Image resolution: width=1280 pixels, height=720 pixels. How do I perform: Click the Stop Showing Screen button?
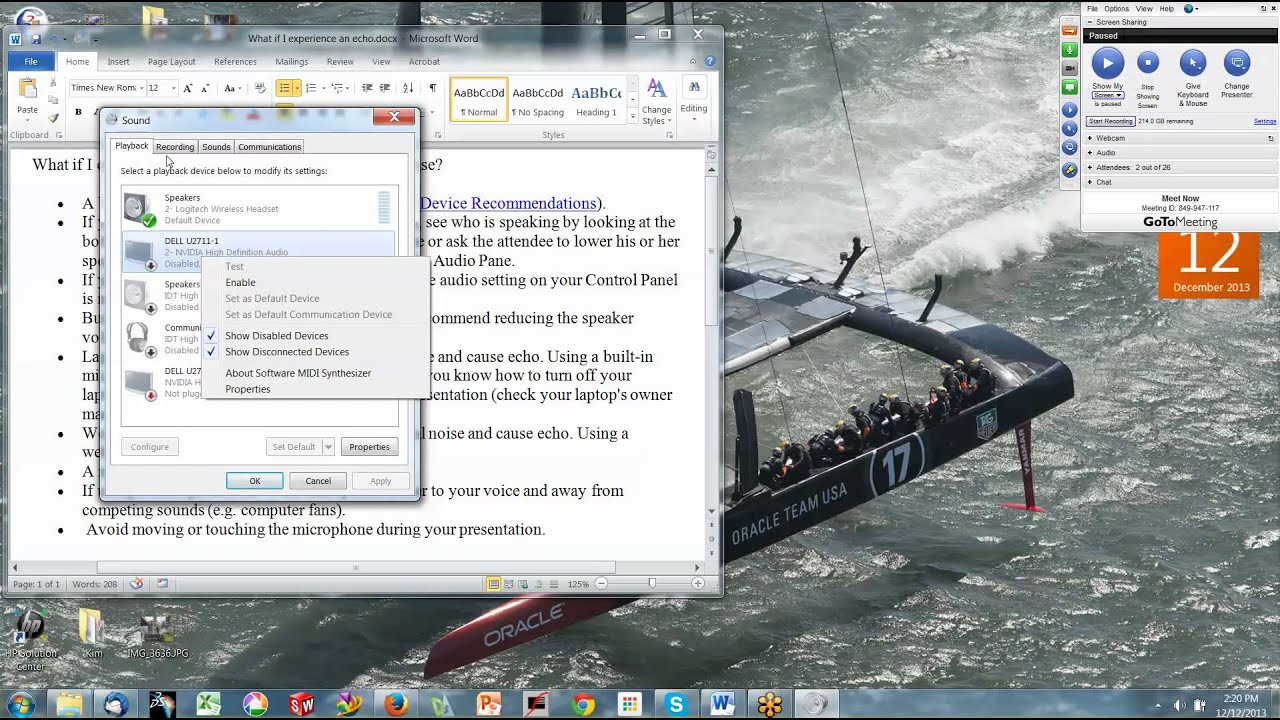[1148, 63]
